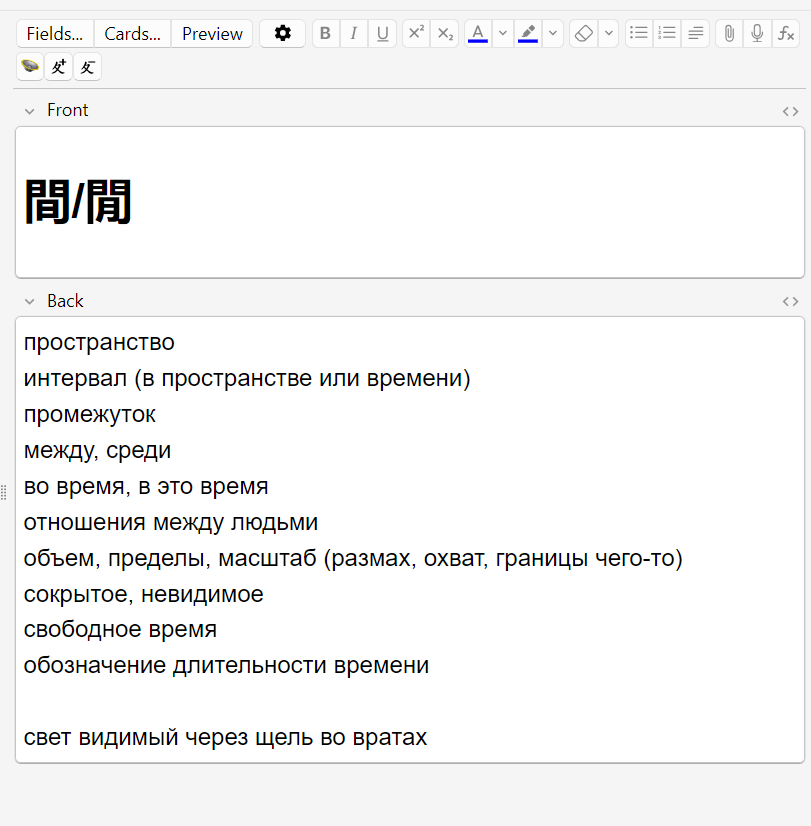This screenshot has height=826, width=811.
Task: Click the line 'свет видимый через щель во вратах'
Action: pyautogui.click(x=225, y=738)
